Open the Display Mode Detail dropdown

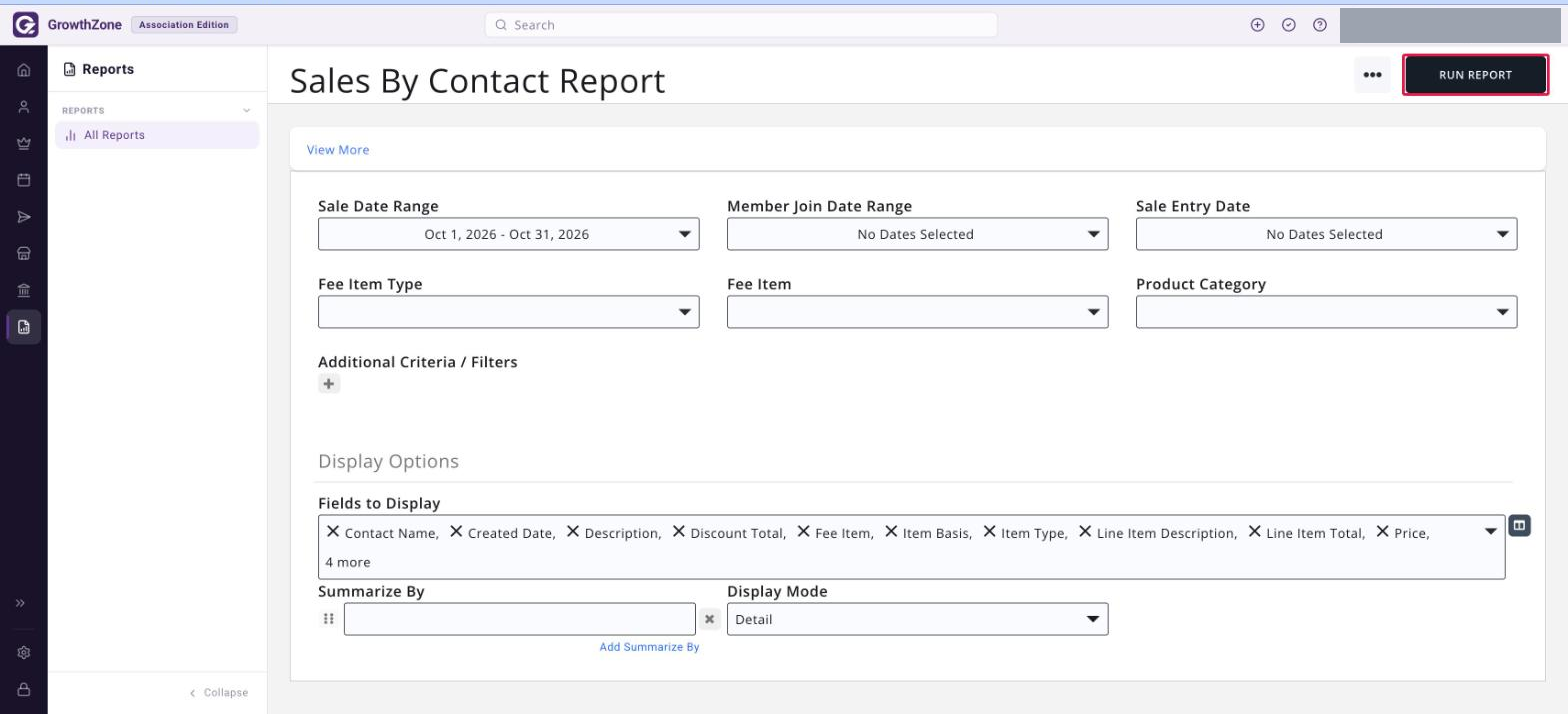(x=917, y=619)
